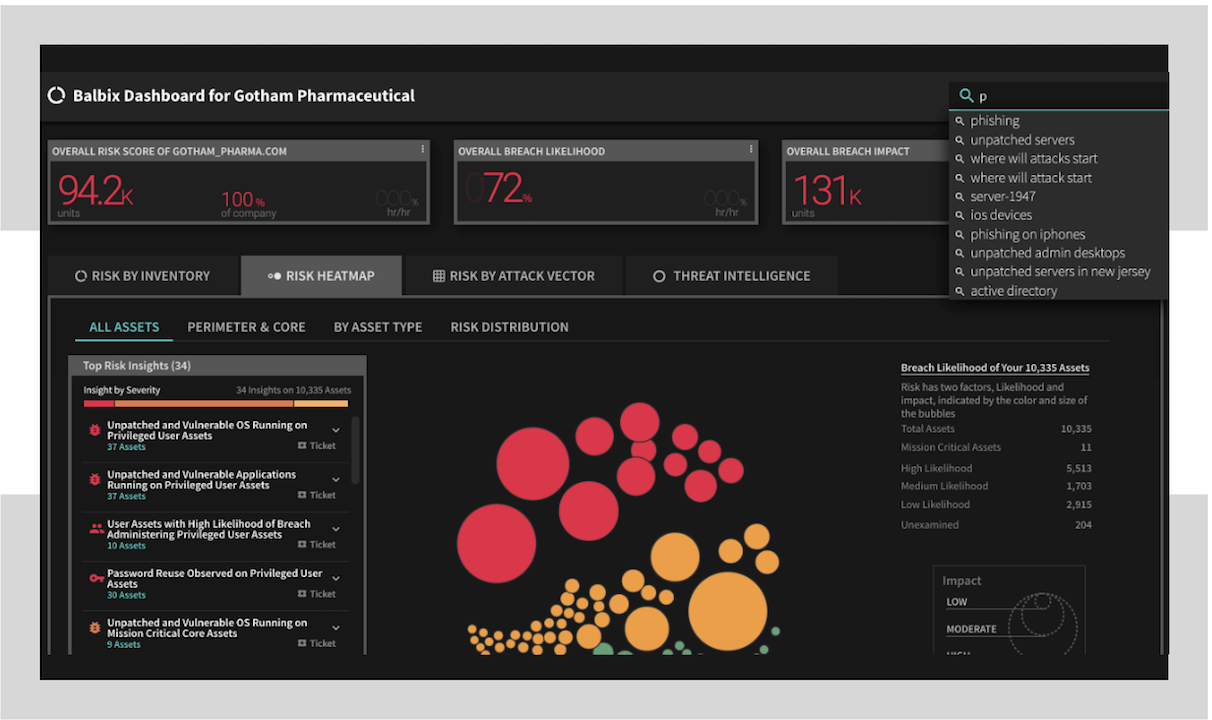Viewport: 1212px width, 720px height.
Task: Switch to Perimeter & Core sub-tab
Action: click(x=246, y=327)
